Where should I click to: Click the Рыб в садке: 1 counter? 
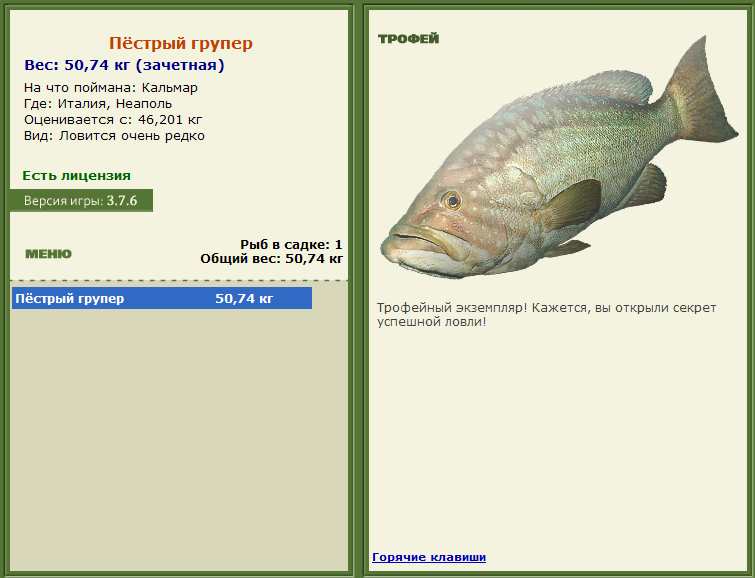click(x=291, y=245)
